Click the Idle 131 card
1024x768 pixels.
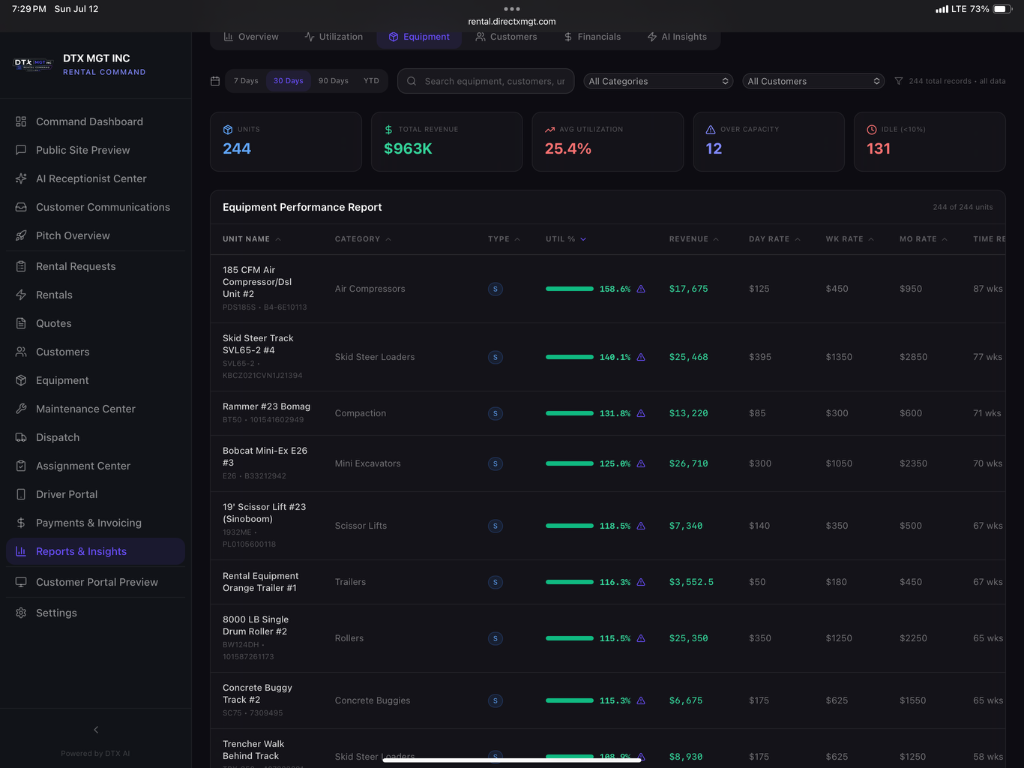tap(929, 142)
